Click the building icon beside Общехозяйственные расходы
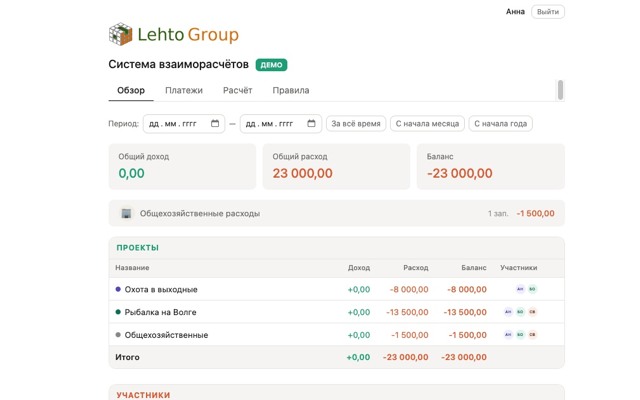640x400 pixels. (x=127, y=213)
